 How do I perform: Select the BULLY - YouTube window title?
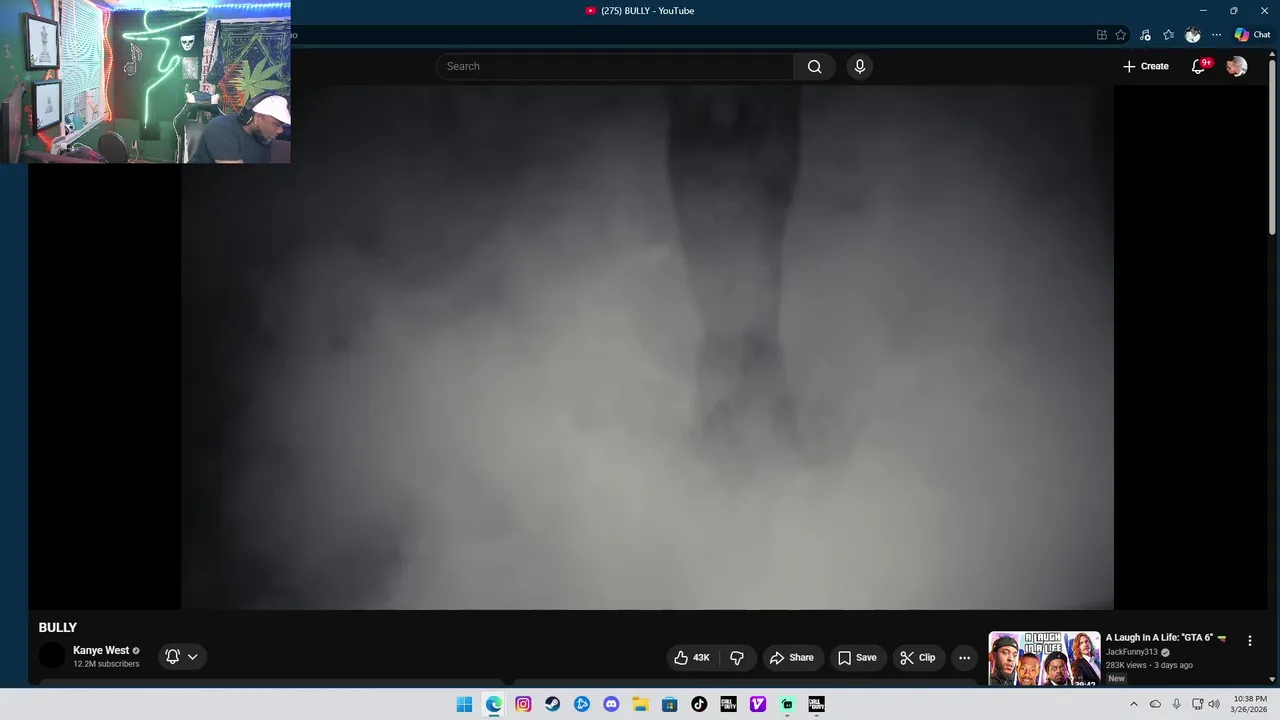click(647, 11)
